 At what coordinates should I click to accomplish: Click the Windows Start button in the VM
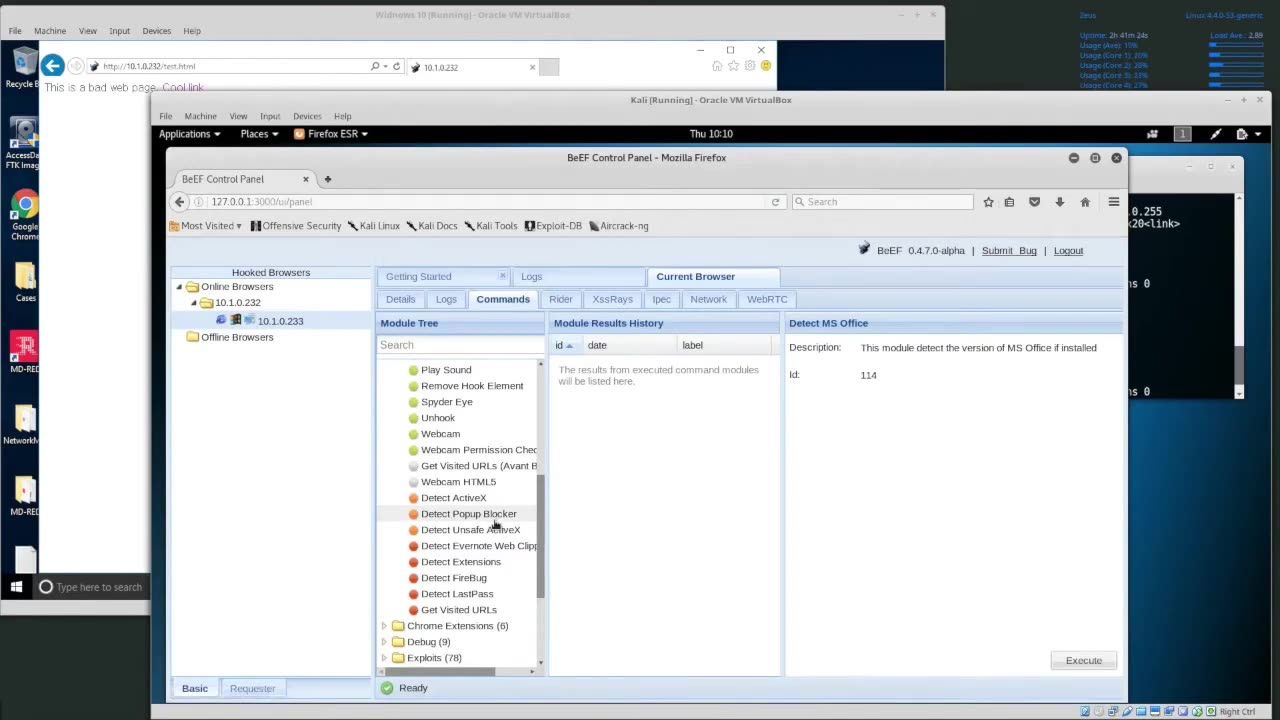[17, 587]
